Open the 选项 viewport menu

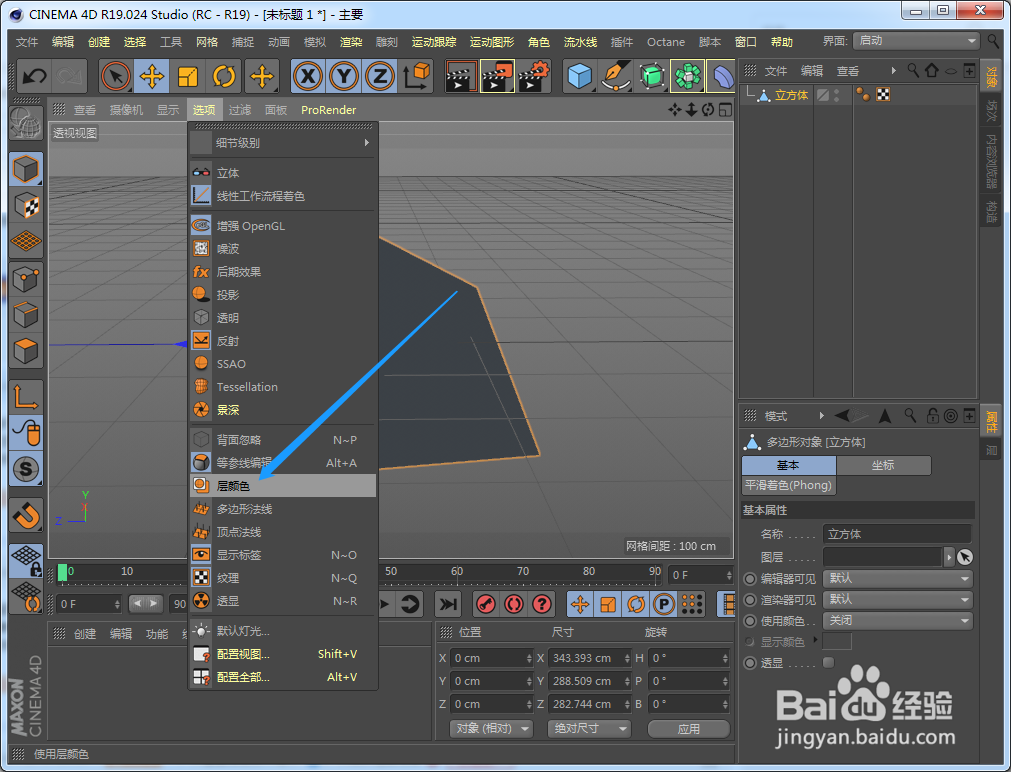click(x=204, y=110)
